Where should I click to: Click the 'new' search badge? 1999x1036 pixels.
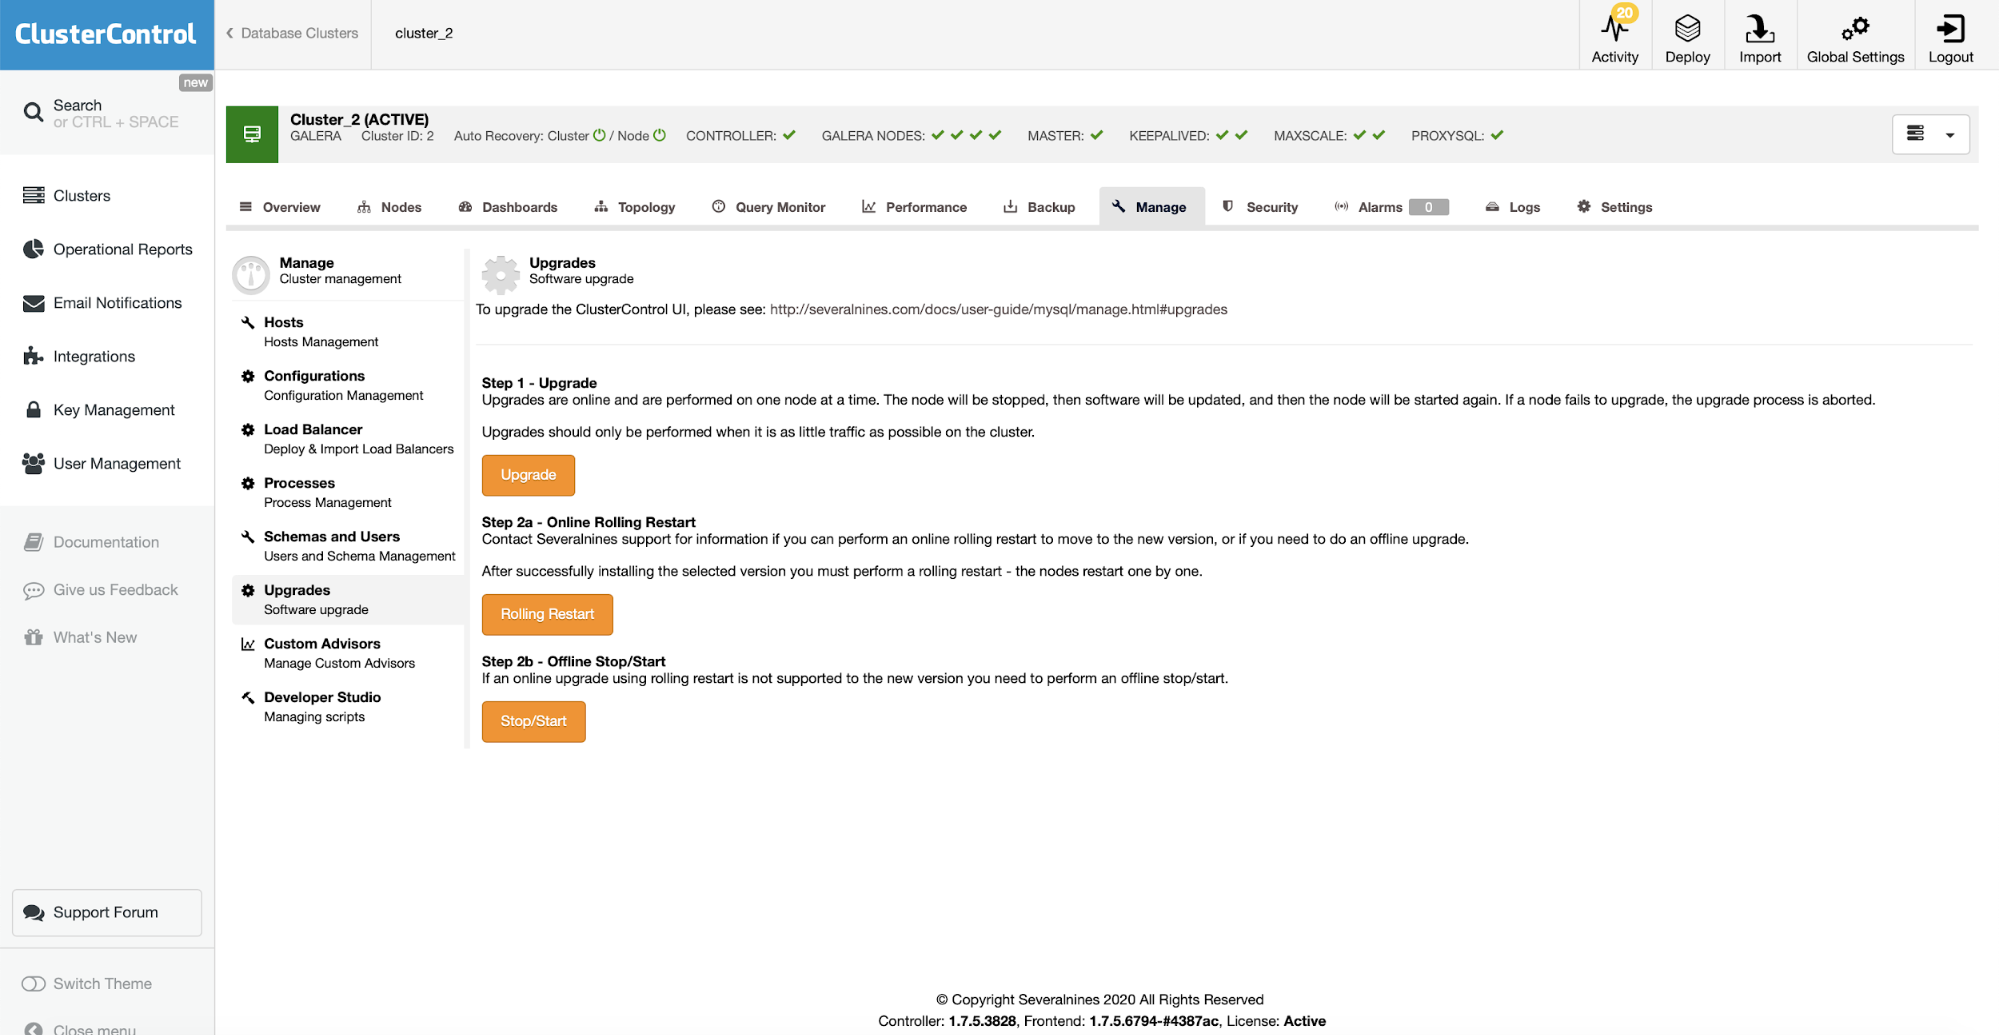click(x=195, y=83)
